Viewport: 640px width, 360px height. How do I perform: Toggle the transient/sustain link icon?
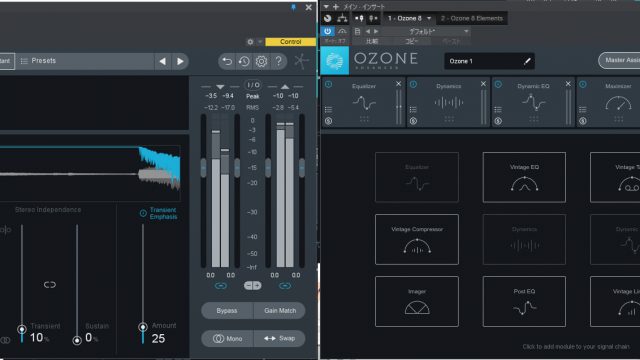coord(50,284)
